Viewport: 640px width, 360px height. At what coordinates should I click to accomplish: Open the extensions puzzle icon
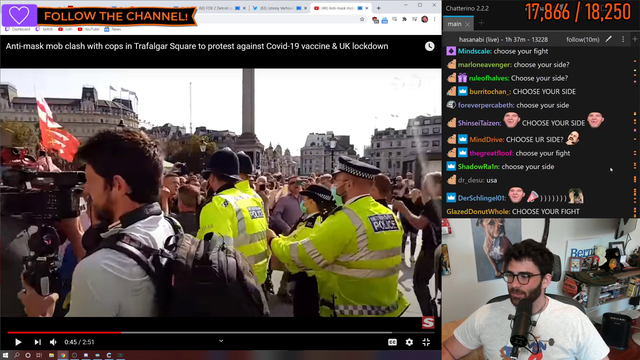pos(404,19)
